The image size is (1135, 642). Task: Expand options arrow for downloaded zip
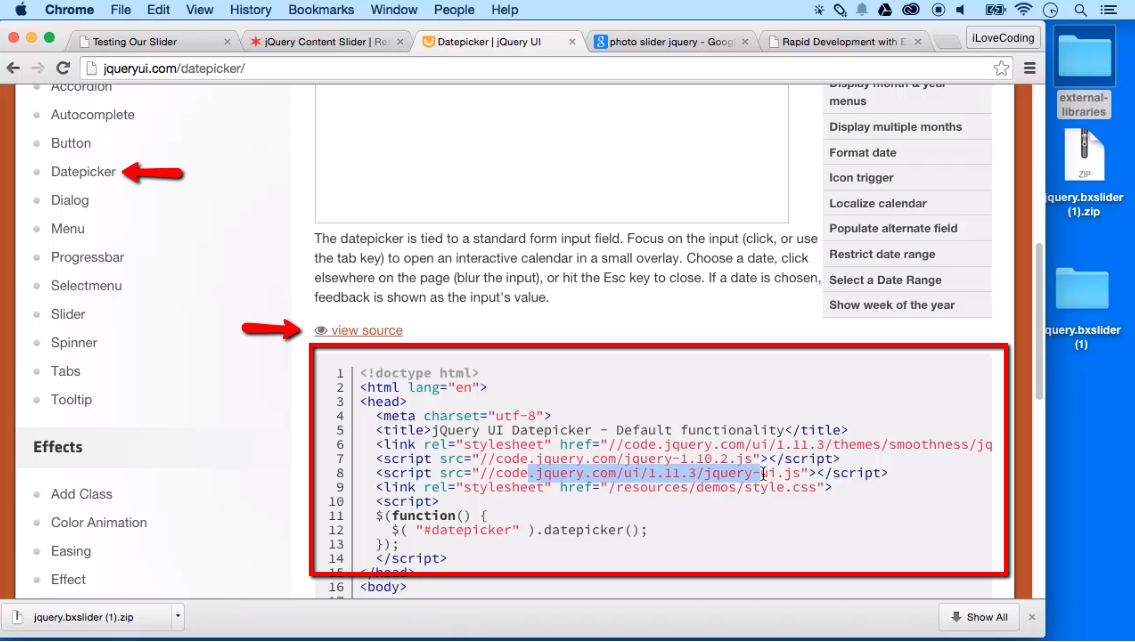tap(177, 617)
